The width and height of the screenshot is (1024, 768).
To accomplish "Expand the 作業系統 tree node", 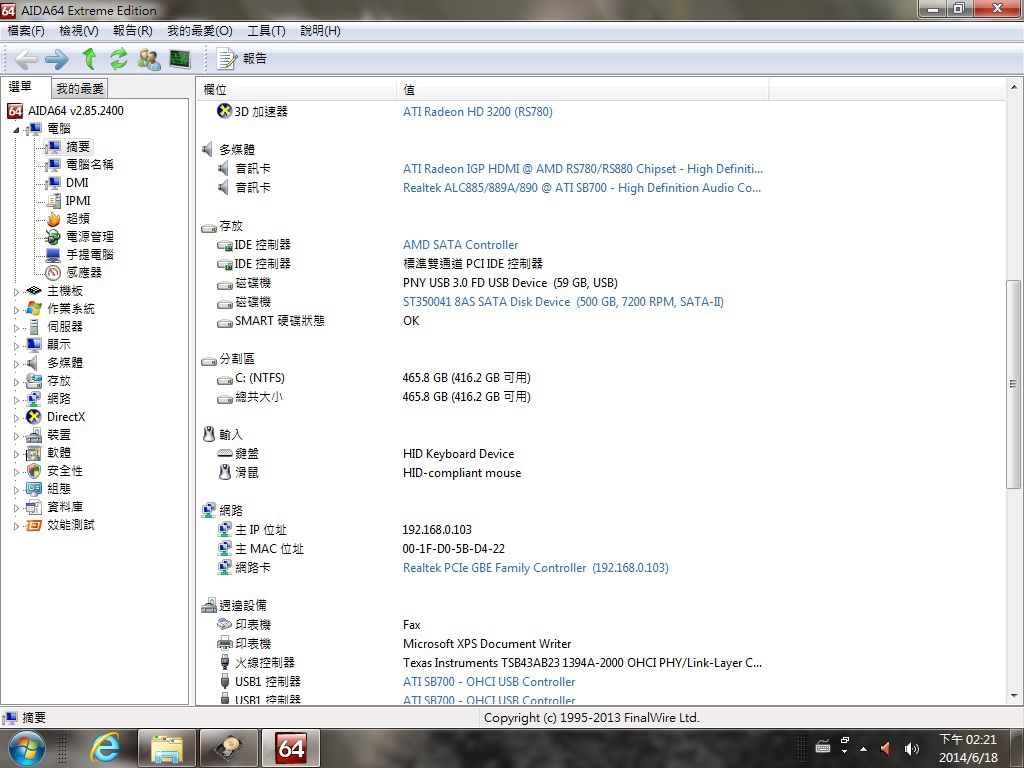I will tap(16, 309).
